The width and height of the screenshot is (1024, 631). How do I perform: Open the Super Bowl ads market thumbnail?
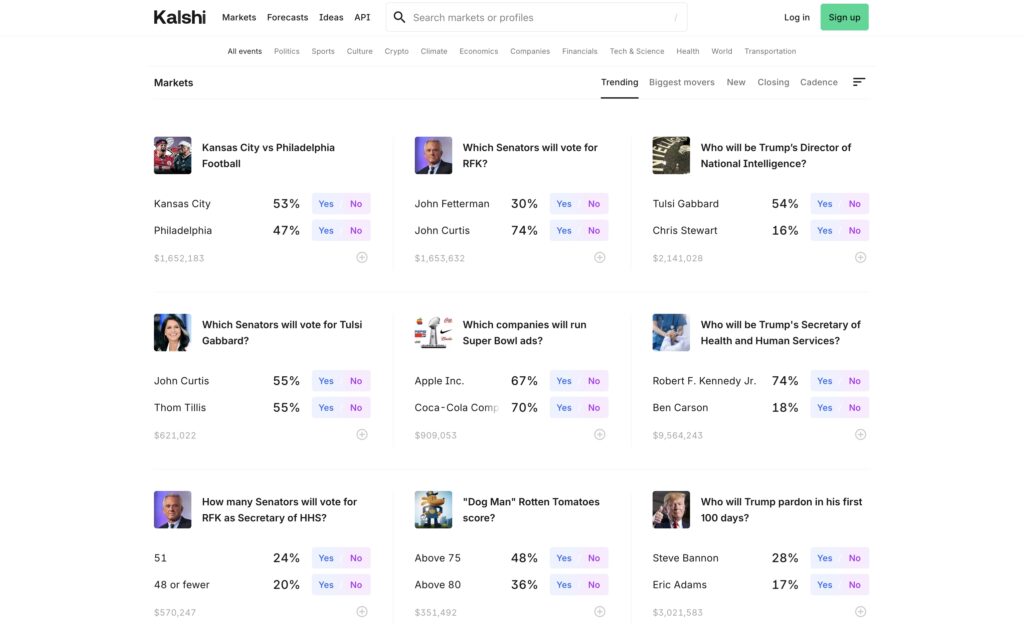tap(433, 332)
